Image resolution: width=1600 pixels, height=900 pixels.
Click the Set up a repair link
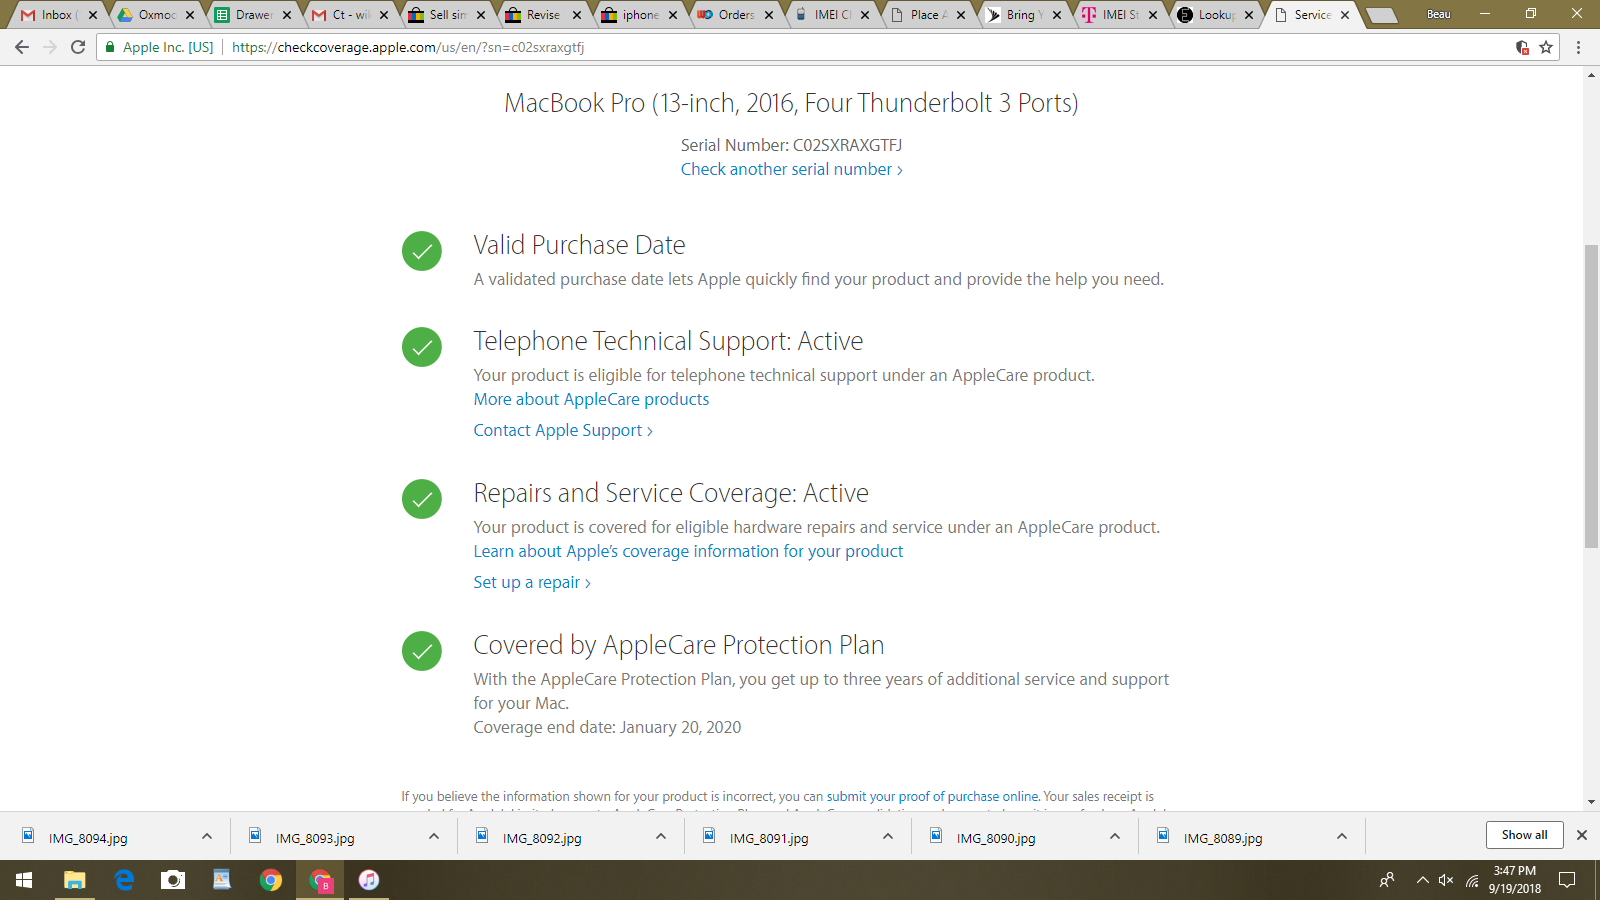point(532,582)
